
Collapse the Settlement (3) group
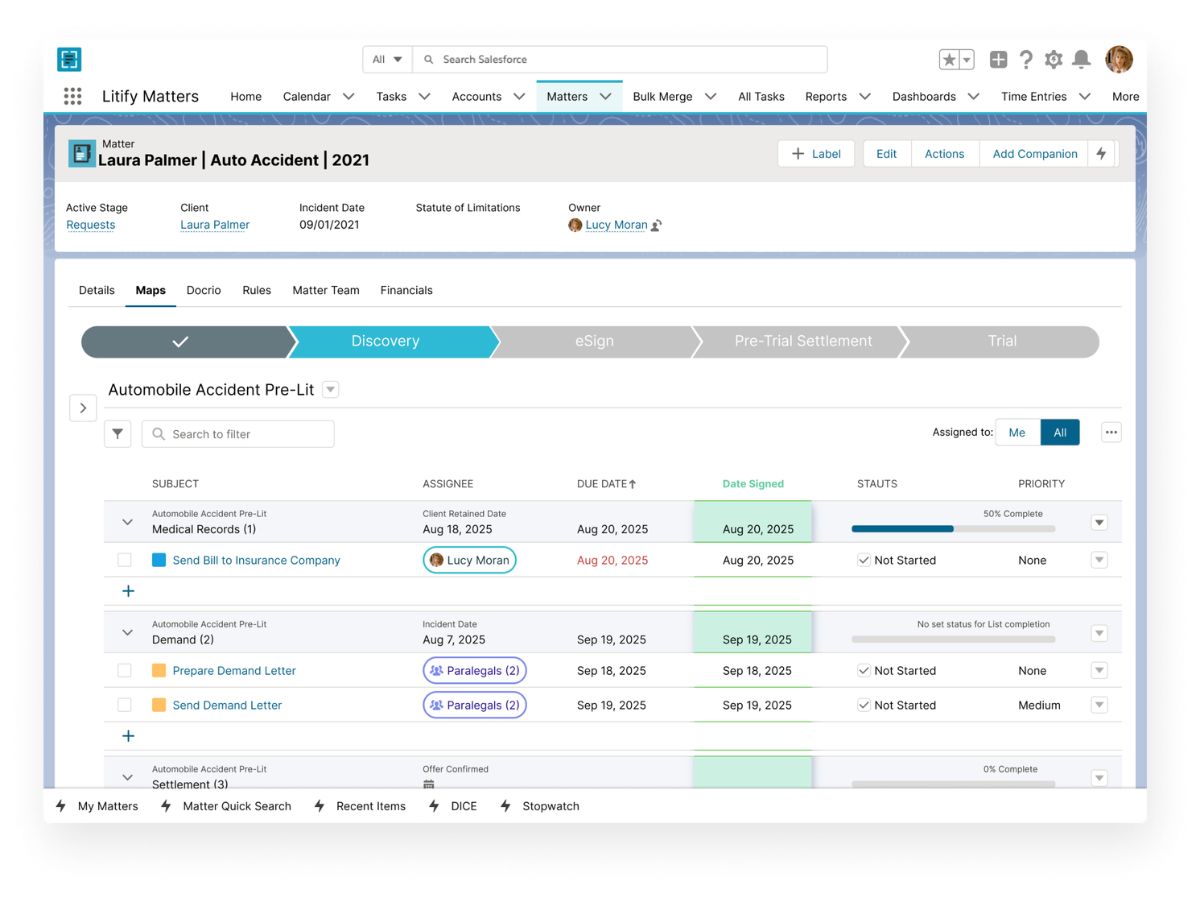[127, 777]
